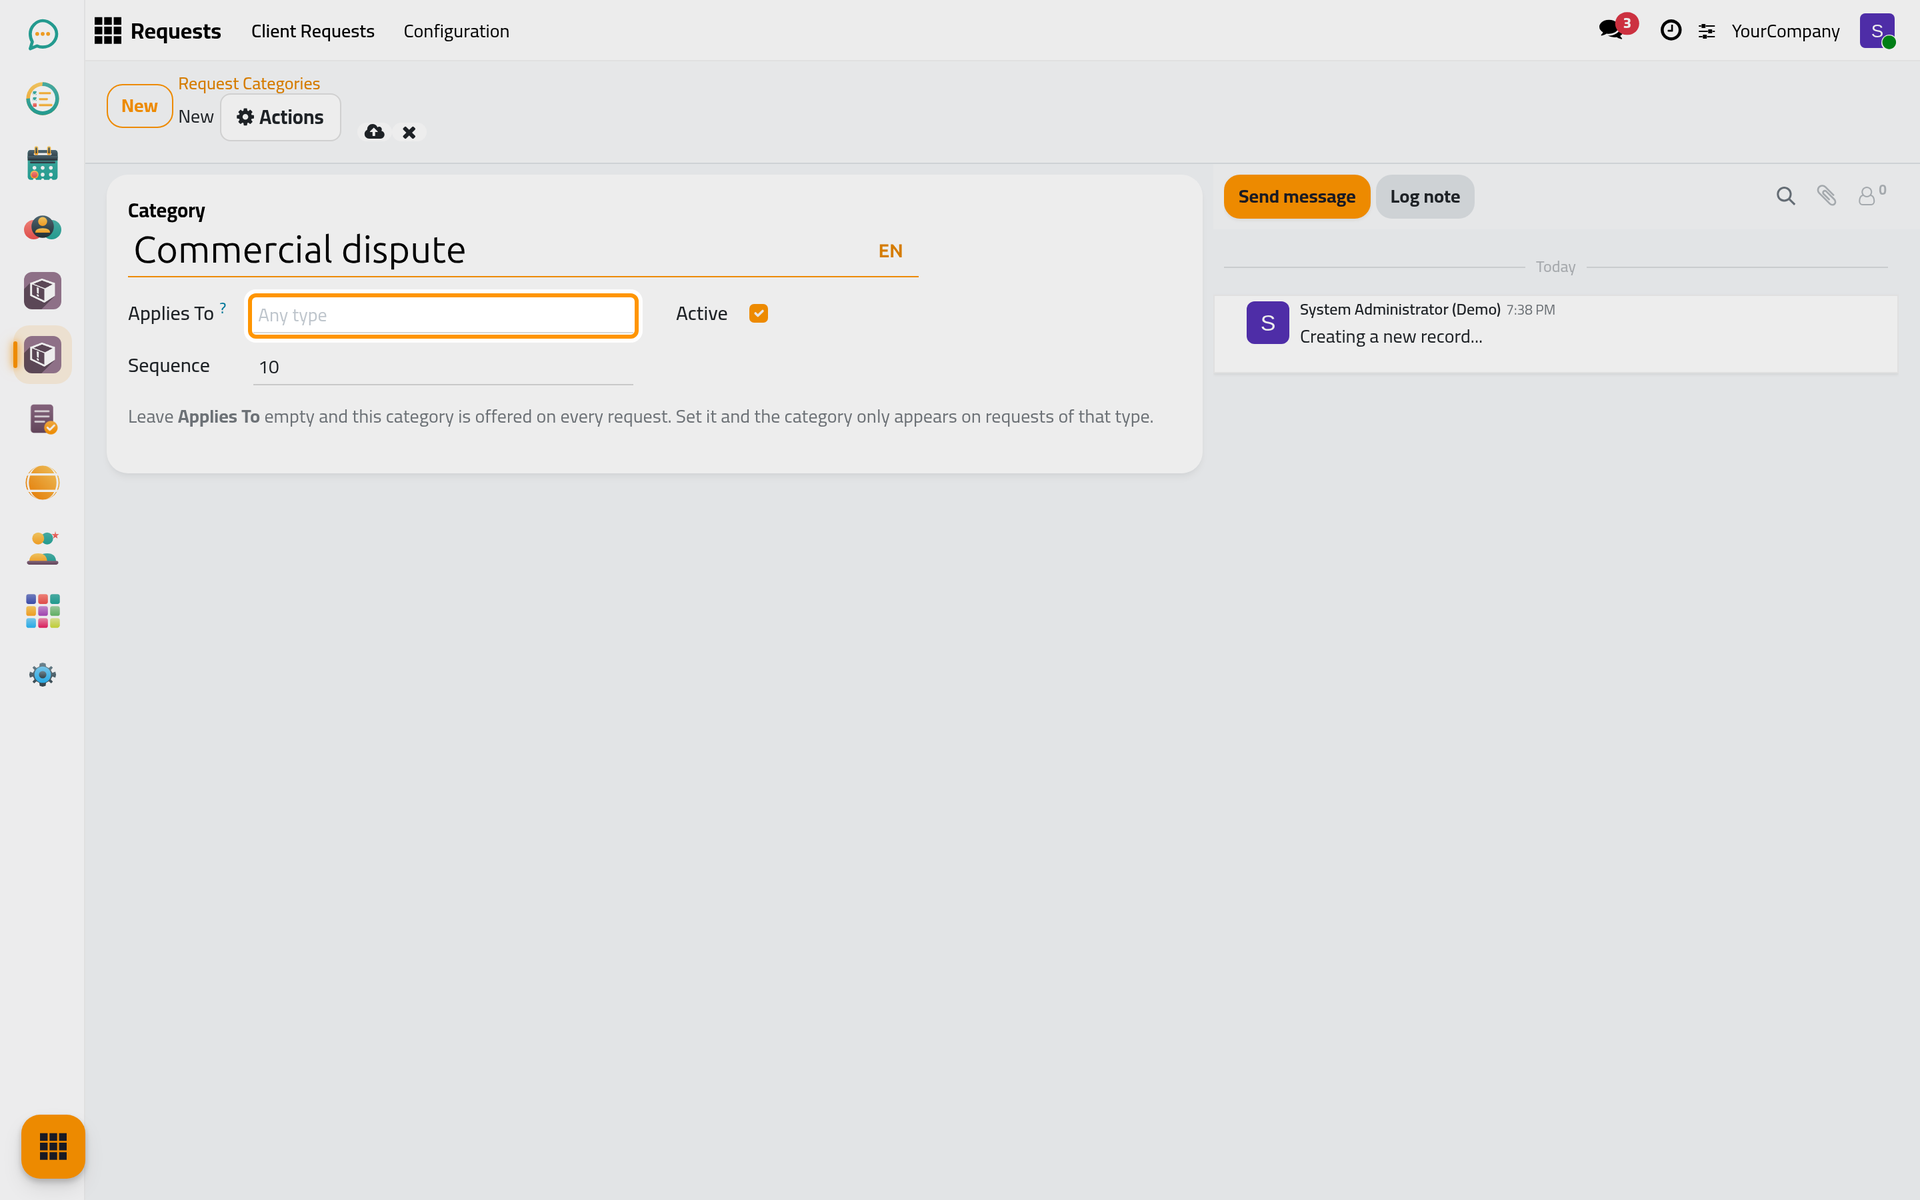This screenshot has width=1920, height=1200.
Task: Open the orange home menu launcher button
Action: tap(53, 1146)
